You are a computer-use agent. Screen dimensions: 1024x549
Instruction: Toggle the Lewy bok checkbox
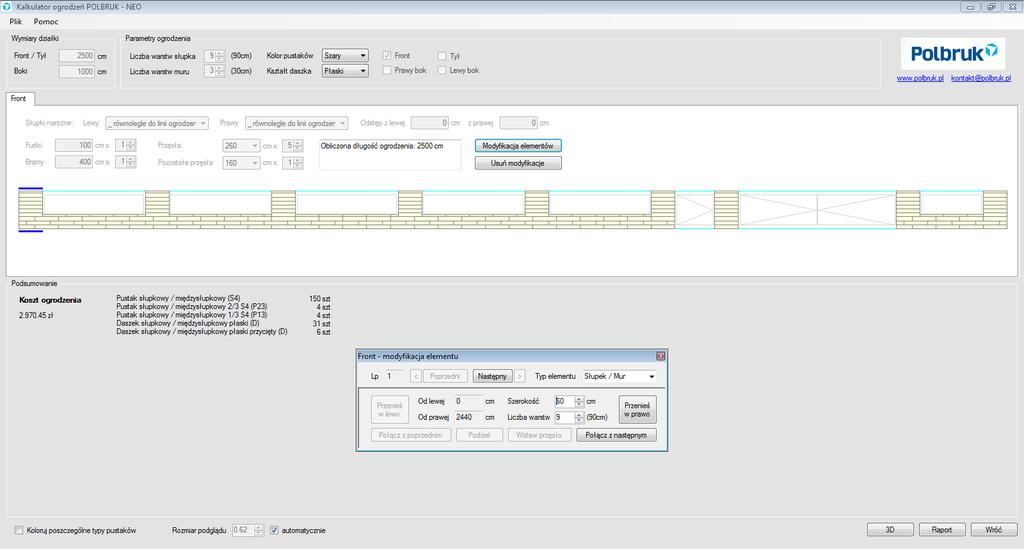point(442,70)
